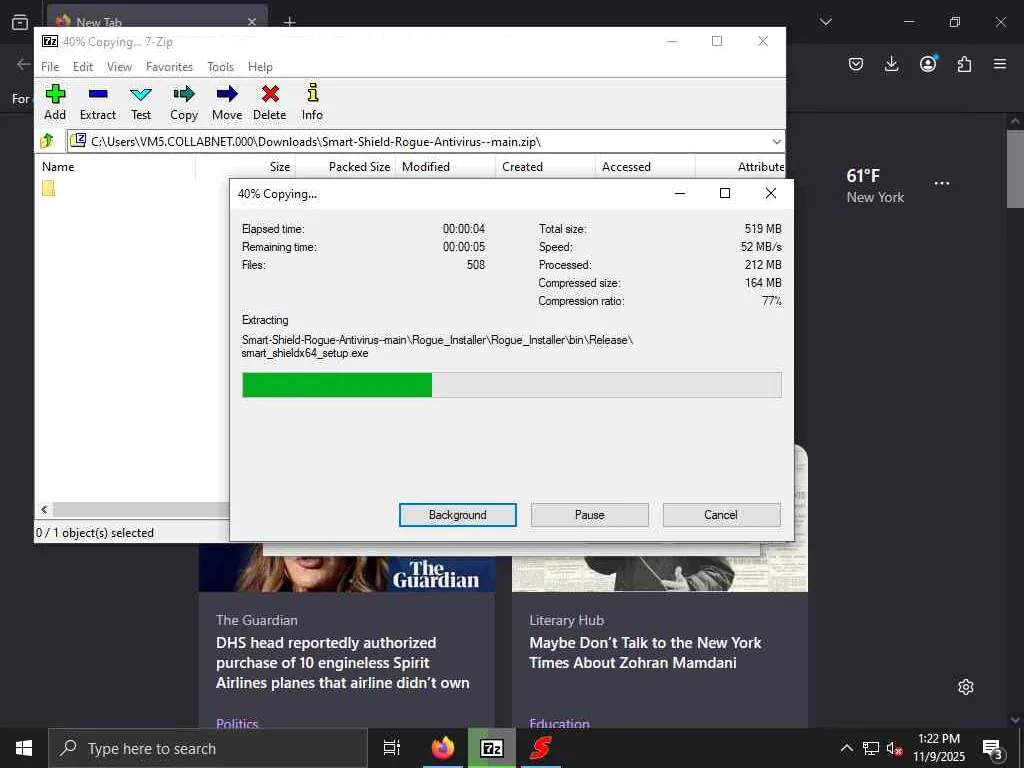Image resolution: width=1024 pixels, height=768 pixels.
Task: Open new tab page settings gear
Action: (x=966, y=687)
